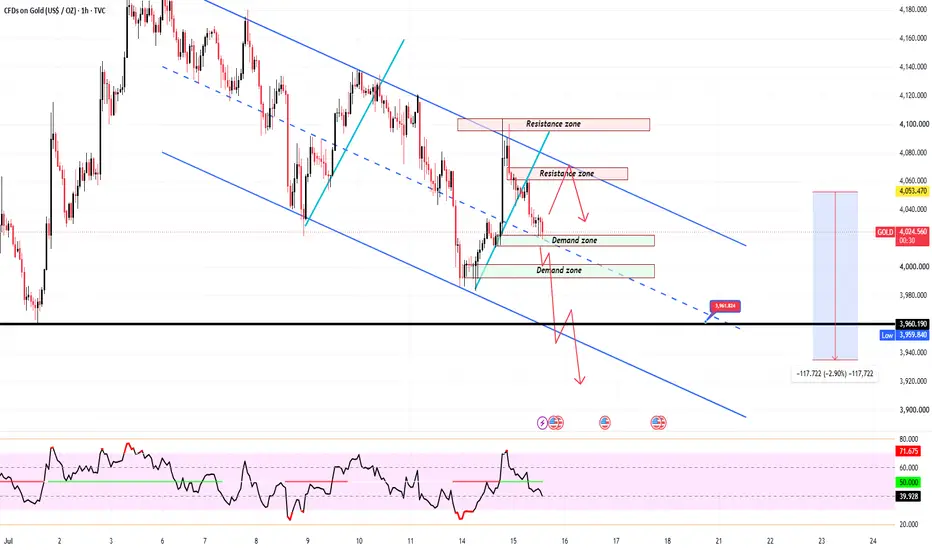This screenshot has height=550, width=932.
Task: Click the '16' date on time axis
Action: pyautogui.click(x=565, y=541)
